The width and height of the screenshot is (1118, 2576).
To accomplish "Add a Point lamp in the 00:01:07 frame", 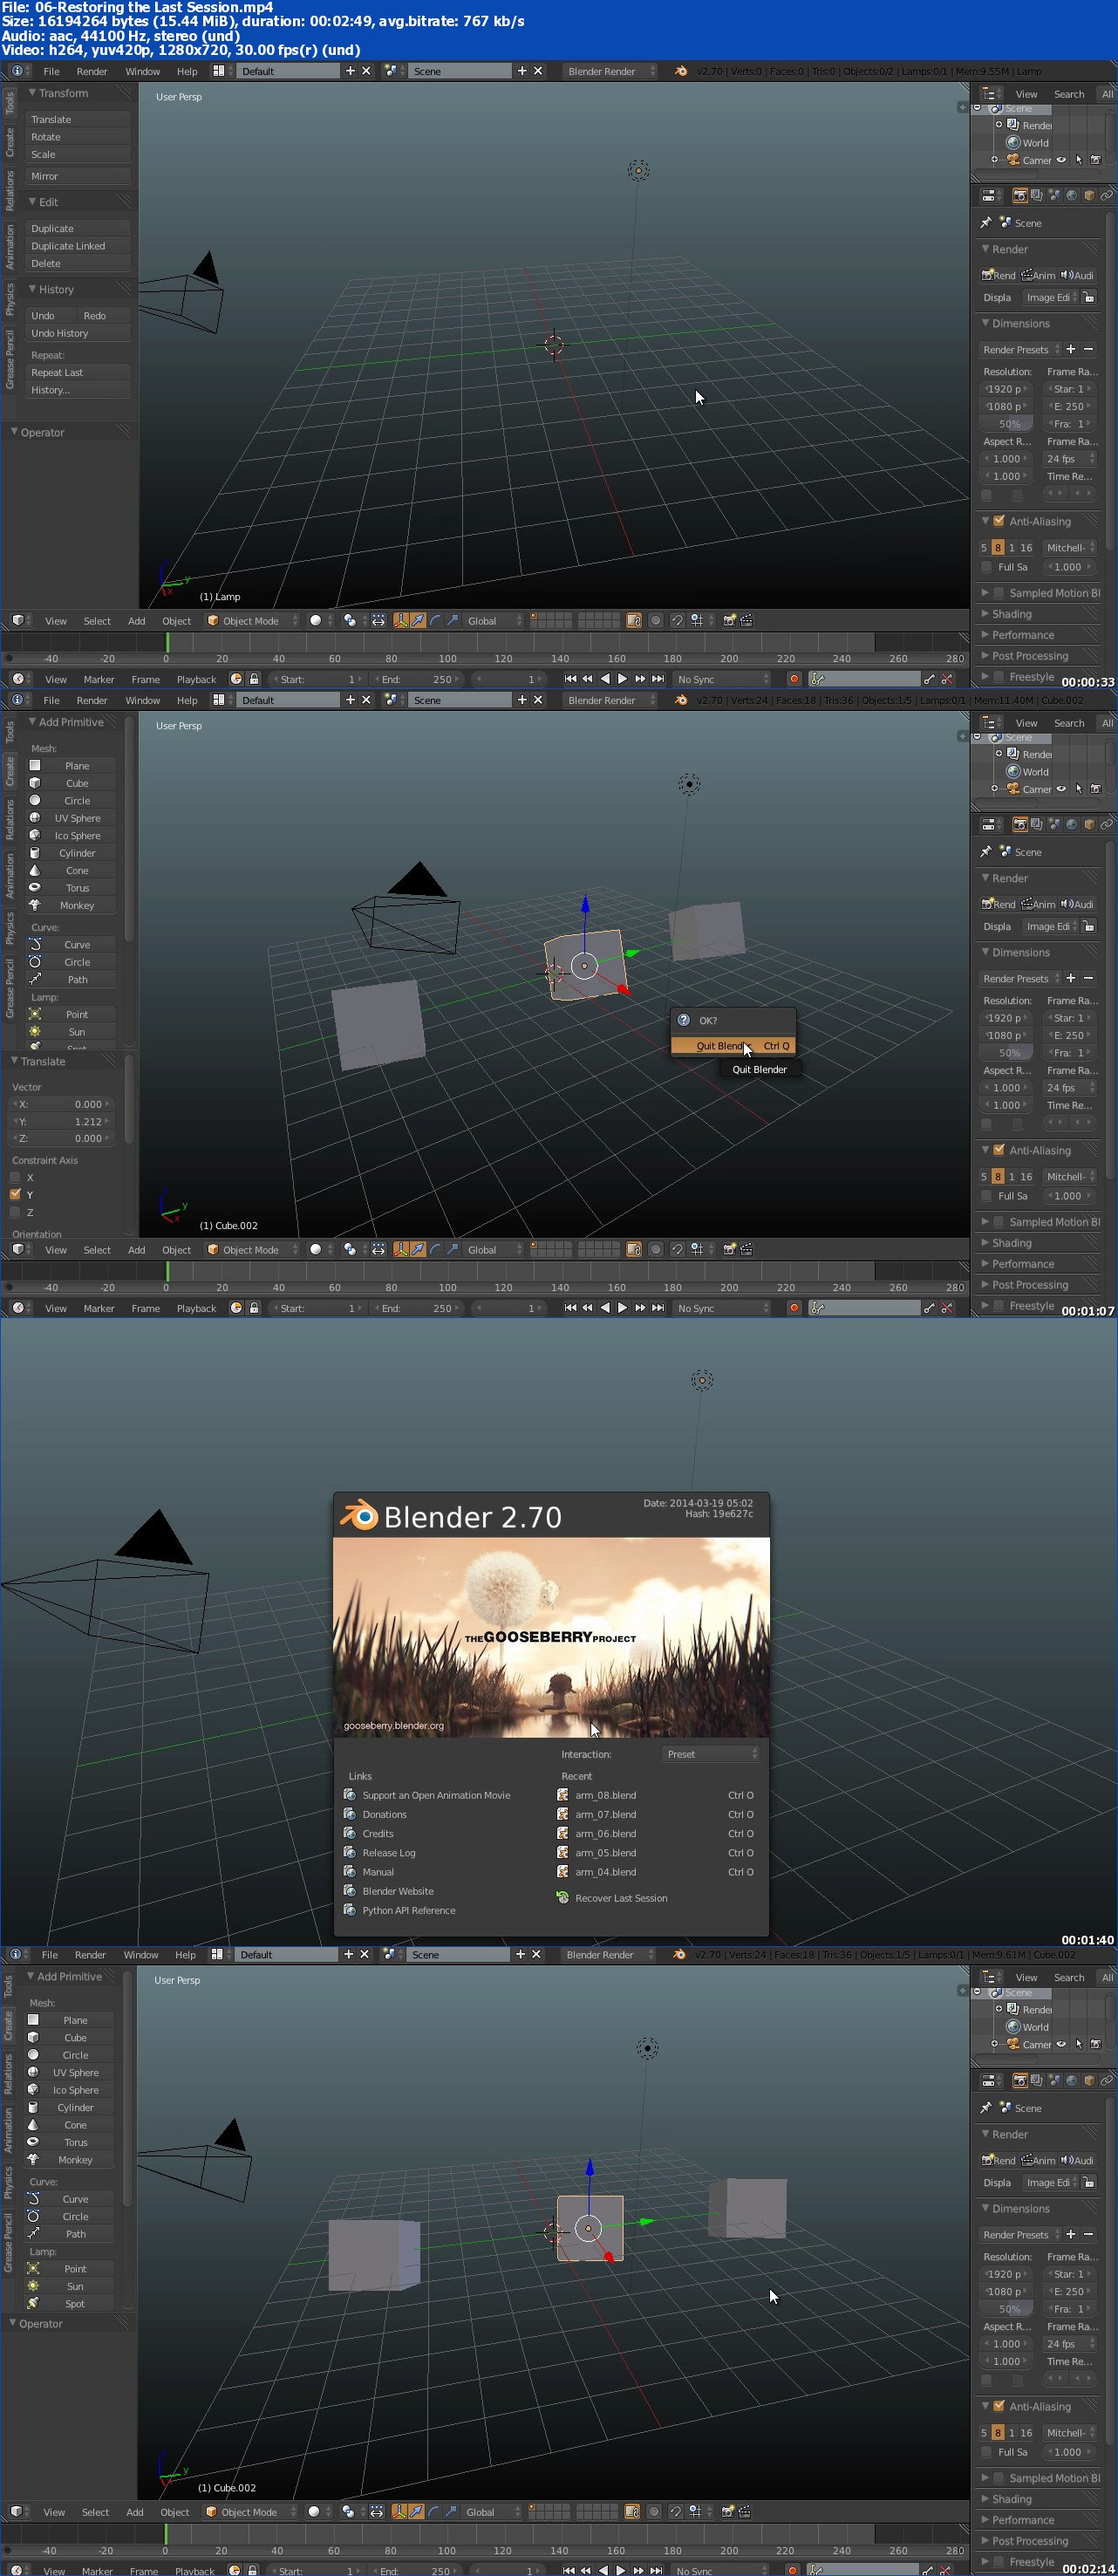I will pos(70,1014).
